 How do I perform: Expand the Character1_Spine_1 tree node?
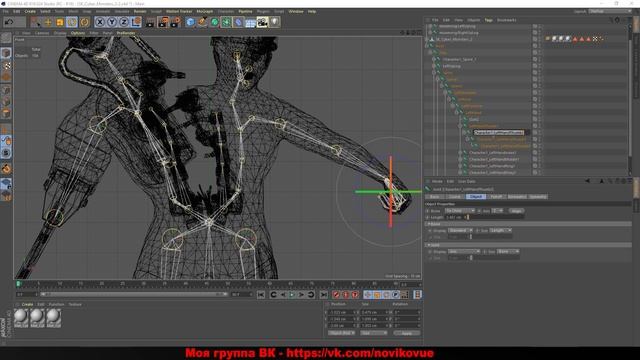pos(434,59)
